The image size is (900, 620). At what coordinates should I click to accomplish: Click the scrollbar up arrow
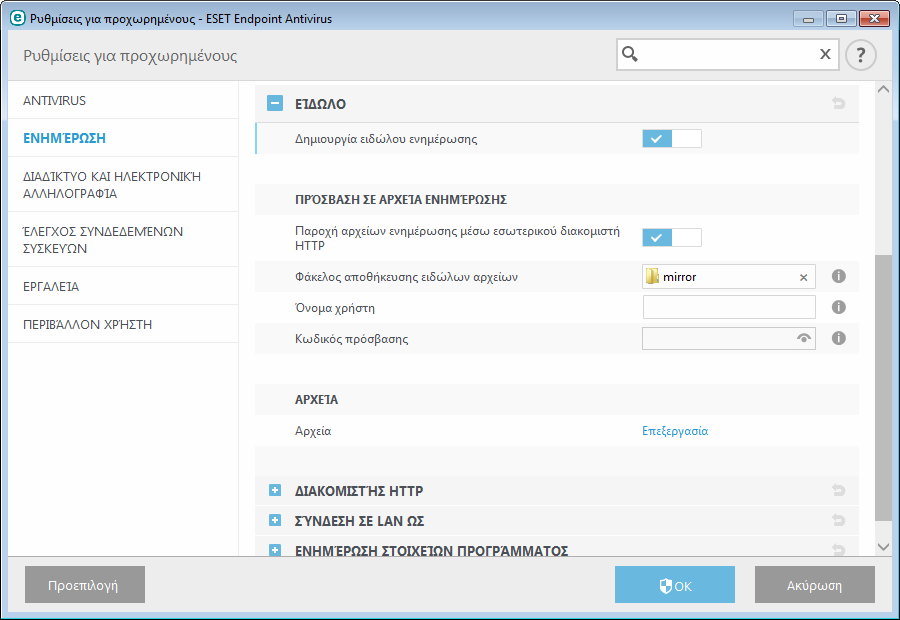(883, 90)
